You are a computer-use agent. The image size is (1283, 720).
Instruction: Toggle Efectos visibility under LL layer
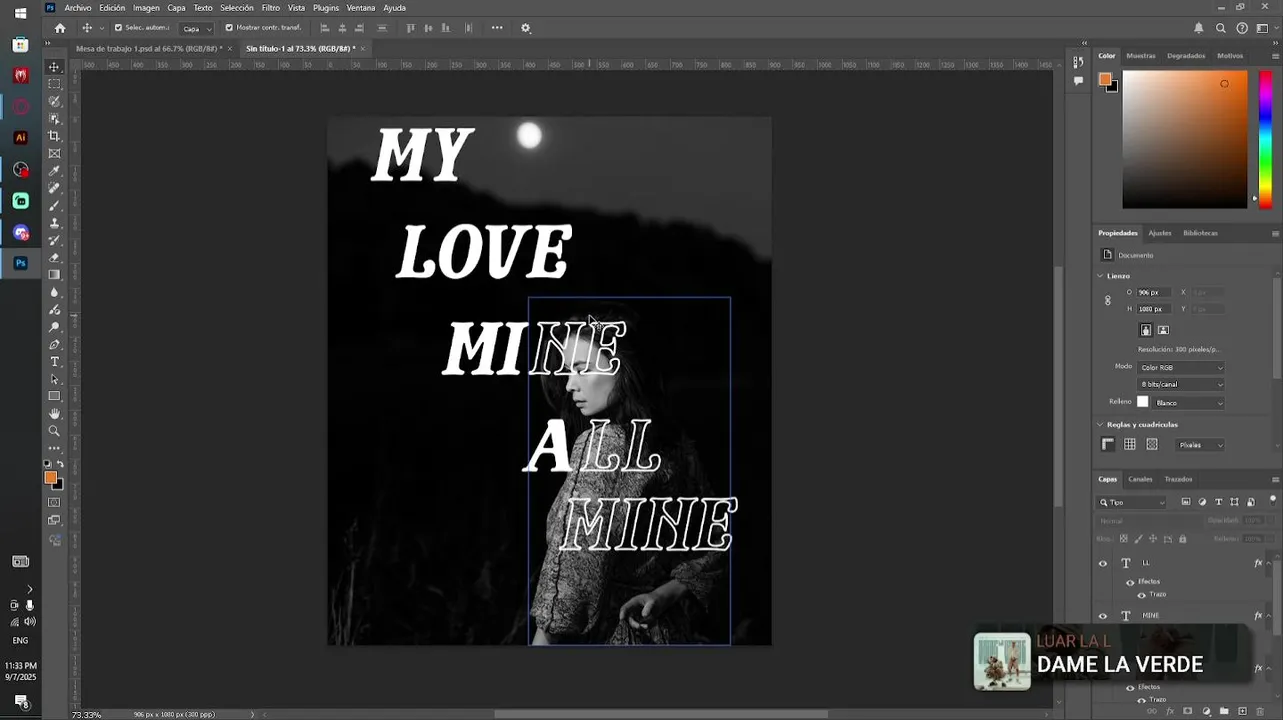pos(1130,582)
